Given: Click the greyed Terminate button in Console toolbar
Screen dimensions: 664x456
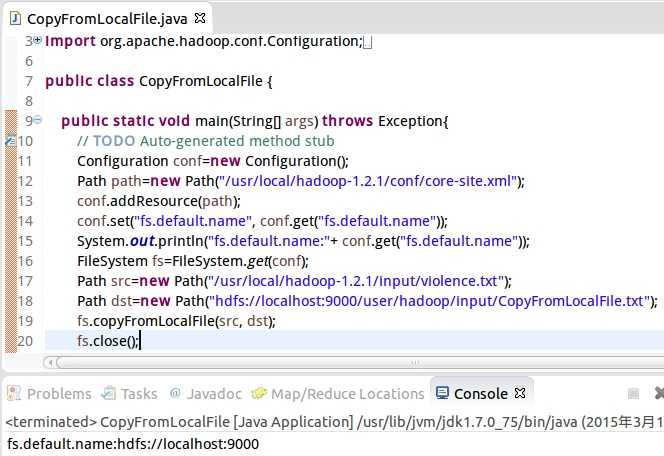Looking at the screenshot, I should [x=633, y=394].
